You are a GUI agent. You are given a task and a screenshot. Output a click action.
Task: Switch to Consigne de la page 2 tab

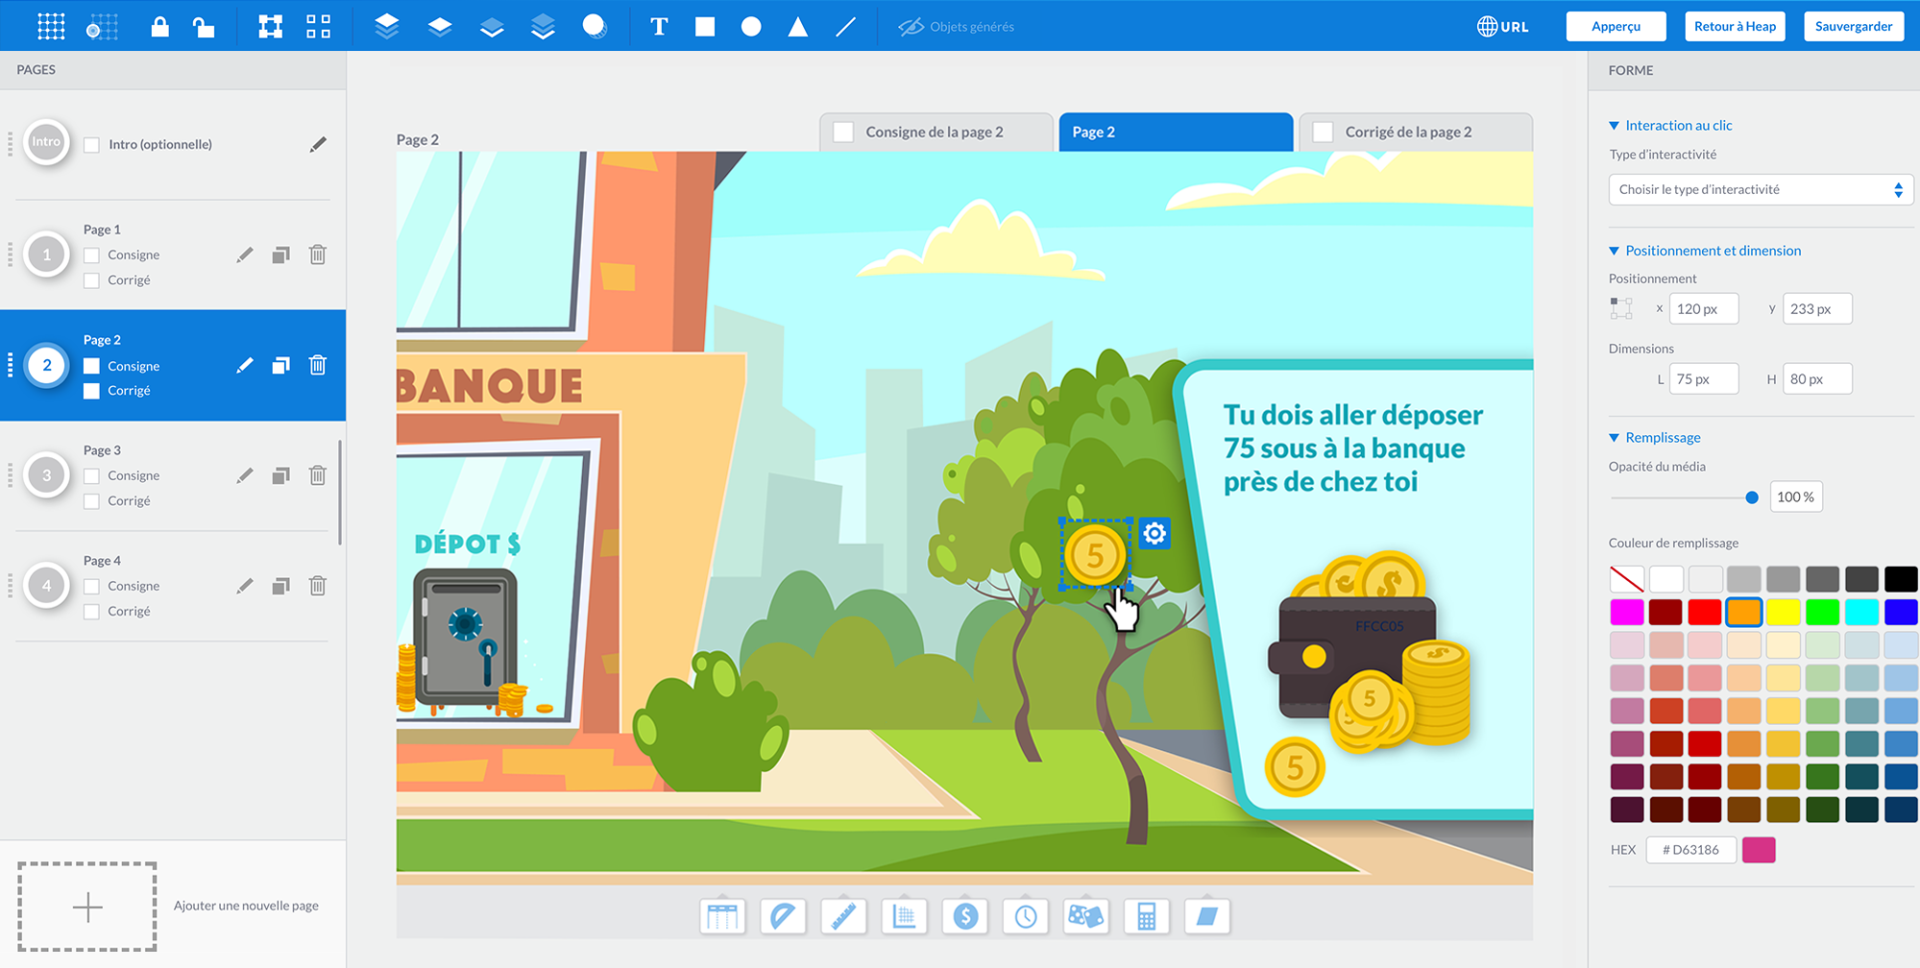pyautogui.click(x=935, y=132)
